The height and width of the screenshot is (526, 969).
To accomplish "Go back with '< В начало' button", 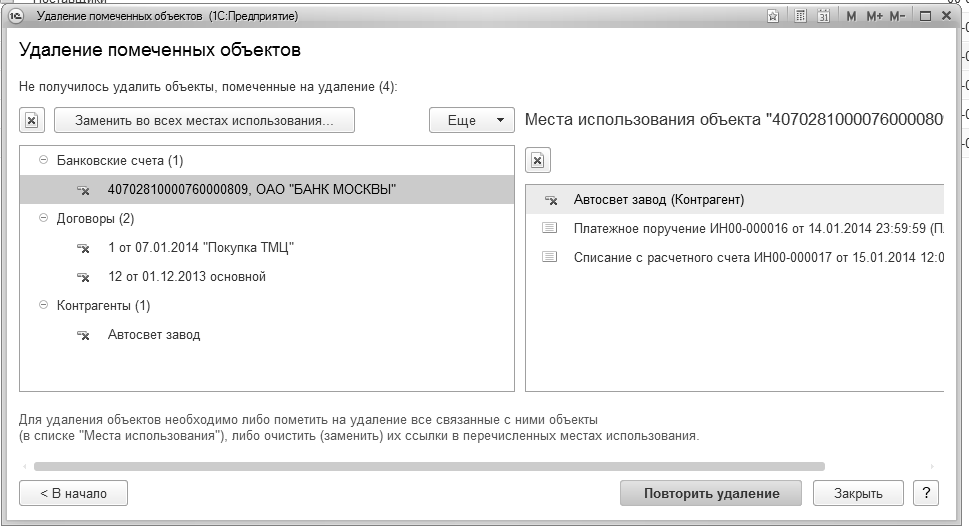I will click(74, 493).
